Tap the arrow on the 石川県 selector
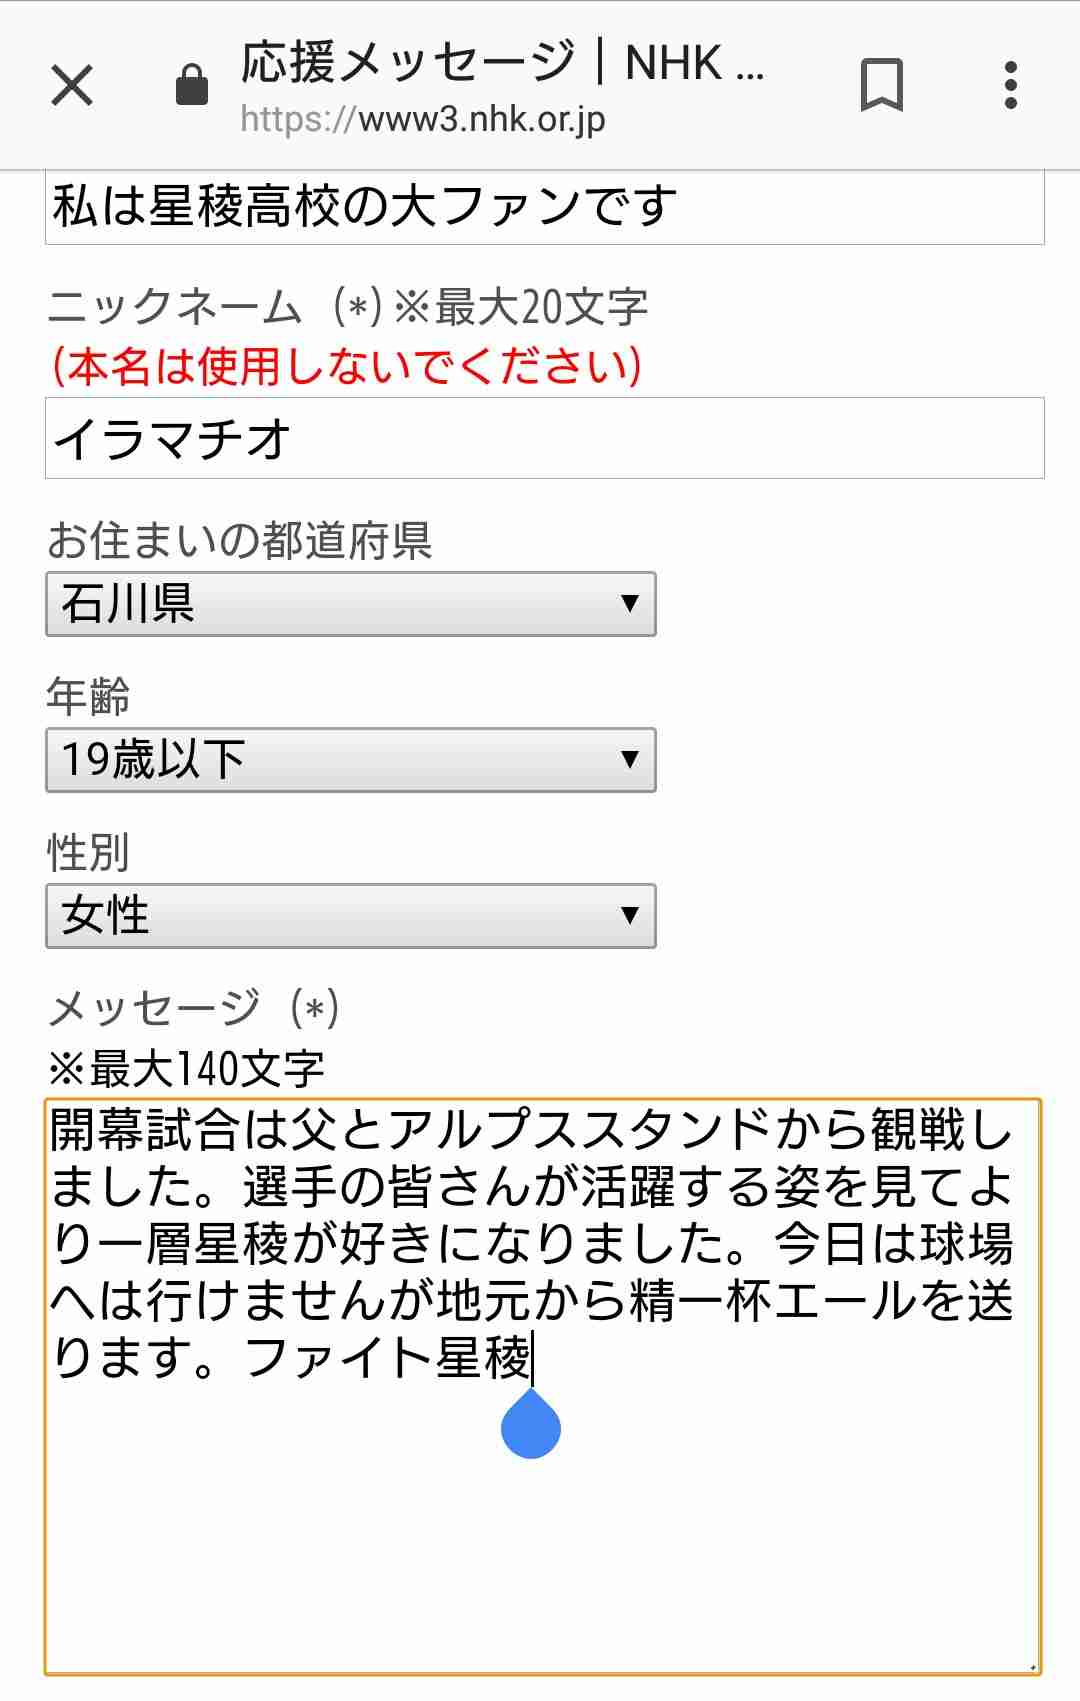1080x1701 pixels. click(x=629, y=604)
